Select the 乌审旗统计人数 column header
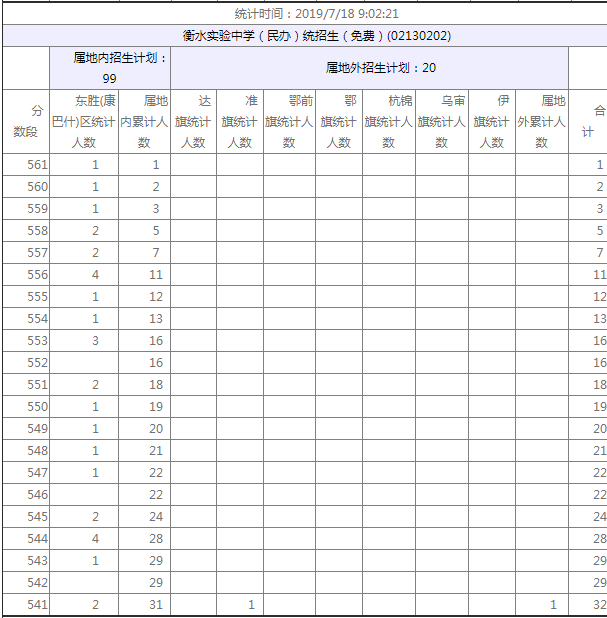Image resolution: width=607 pixels, height=618 pixels. 441,121
